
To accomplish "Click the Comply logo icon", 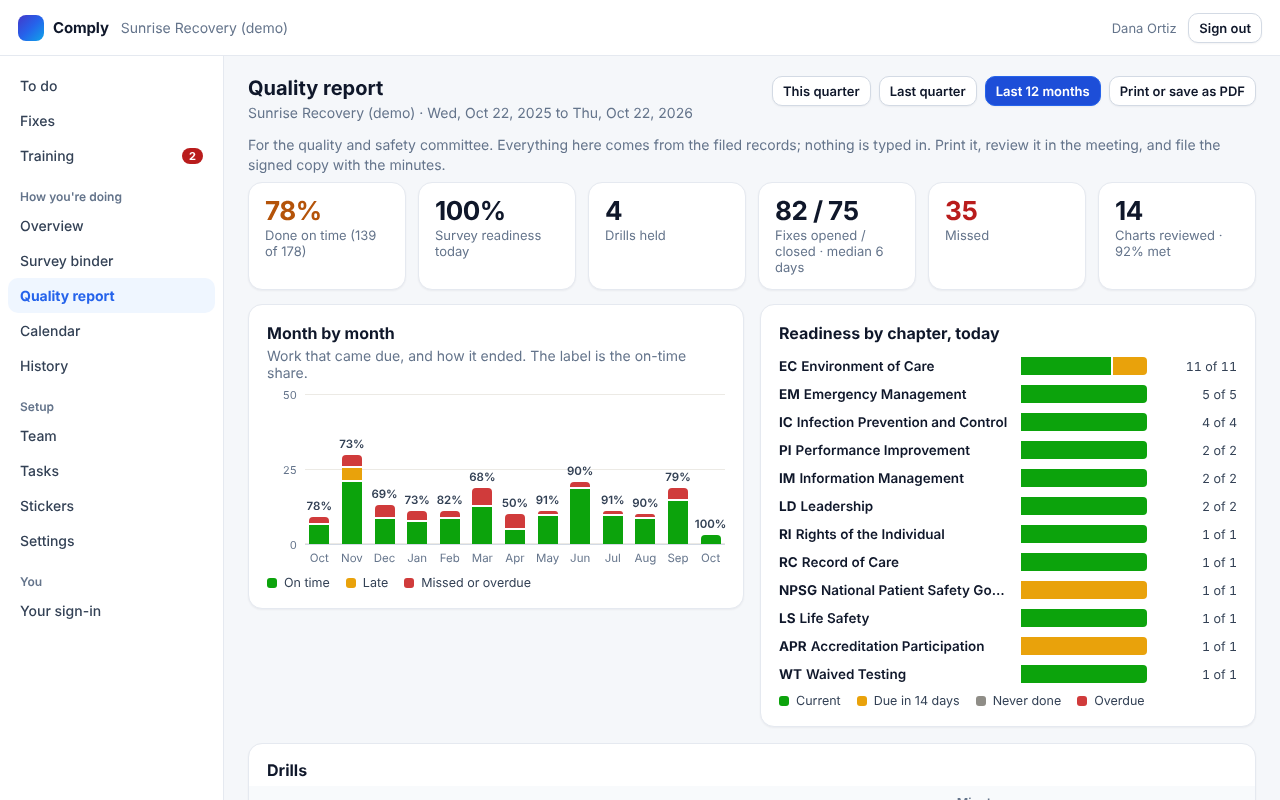I will coord(31,28).
